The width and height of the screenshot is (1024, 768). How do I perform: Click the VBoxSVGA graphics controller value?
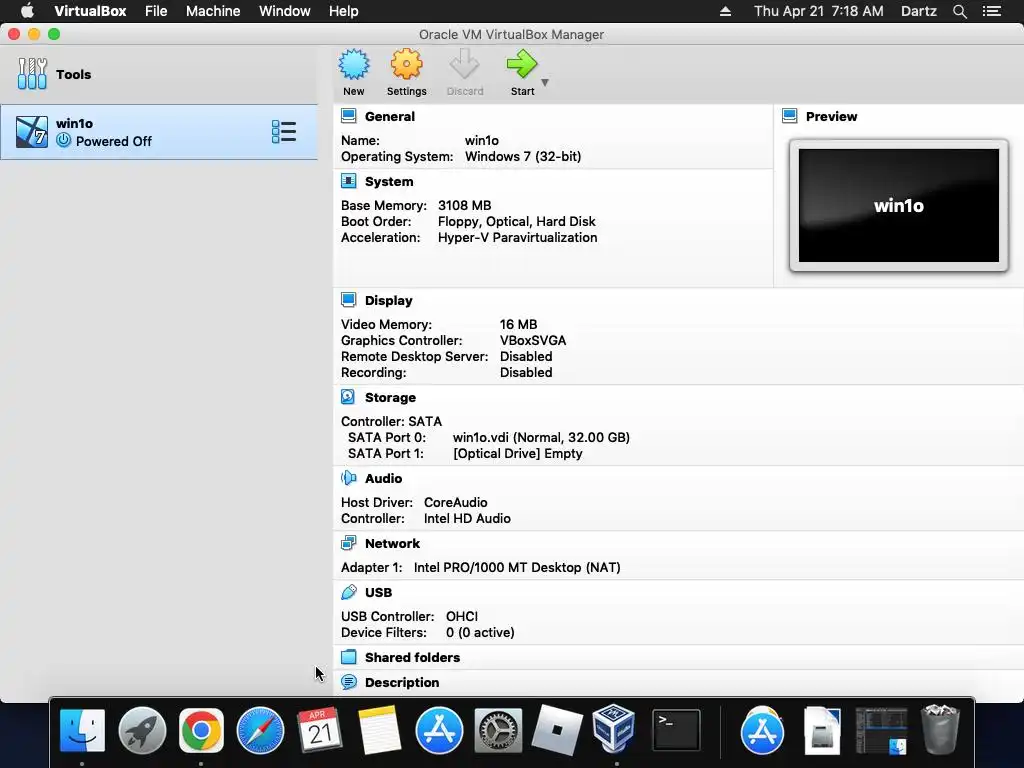533,340
